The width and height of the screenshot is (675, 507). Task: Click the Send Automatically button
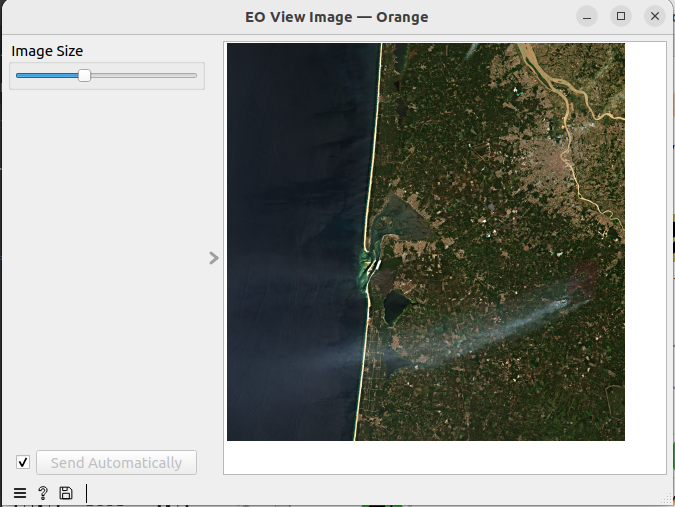pyautogui.click(x=116, y=463)
